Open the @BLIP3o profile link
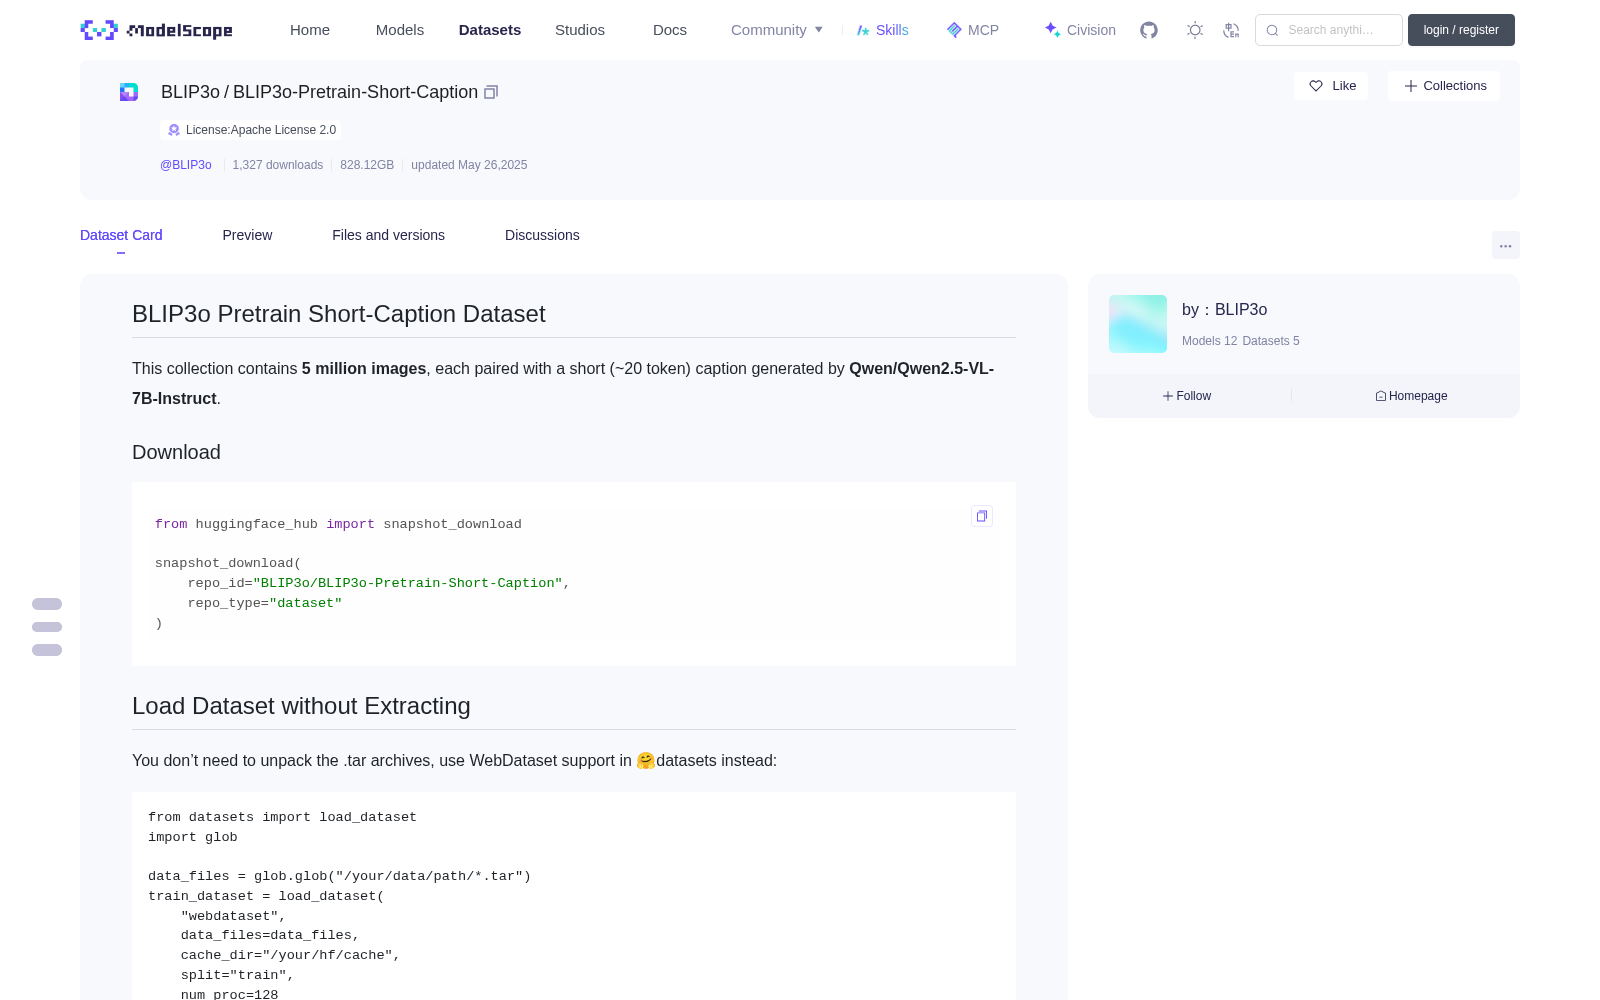 click(x=186, y=165)
